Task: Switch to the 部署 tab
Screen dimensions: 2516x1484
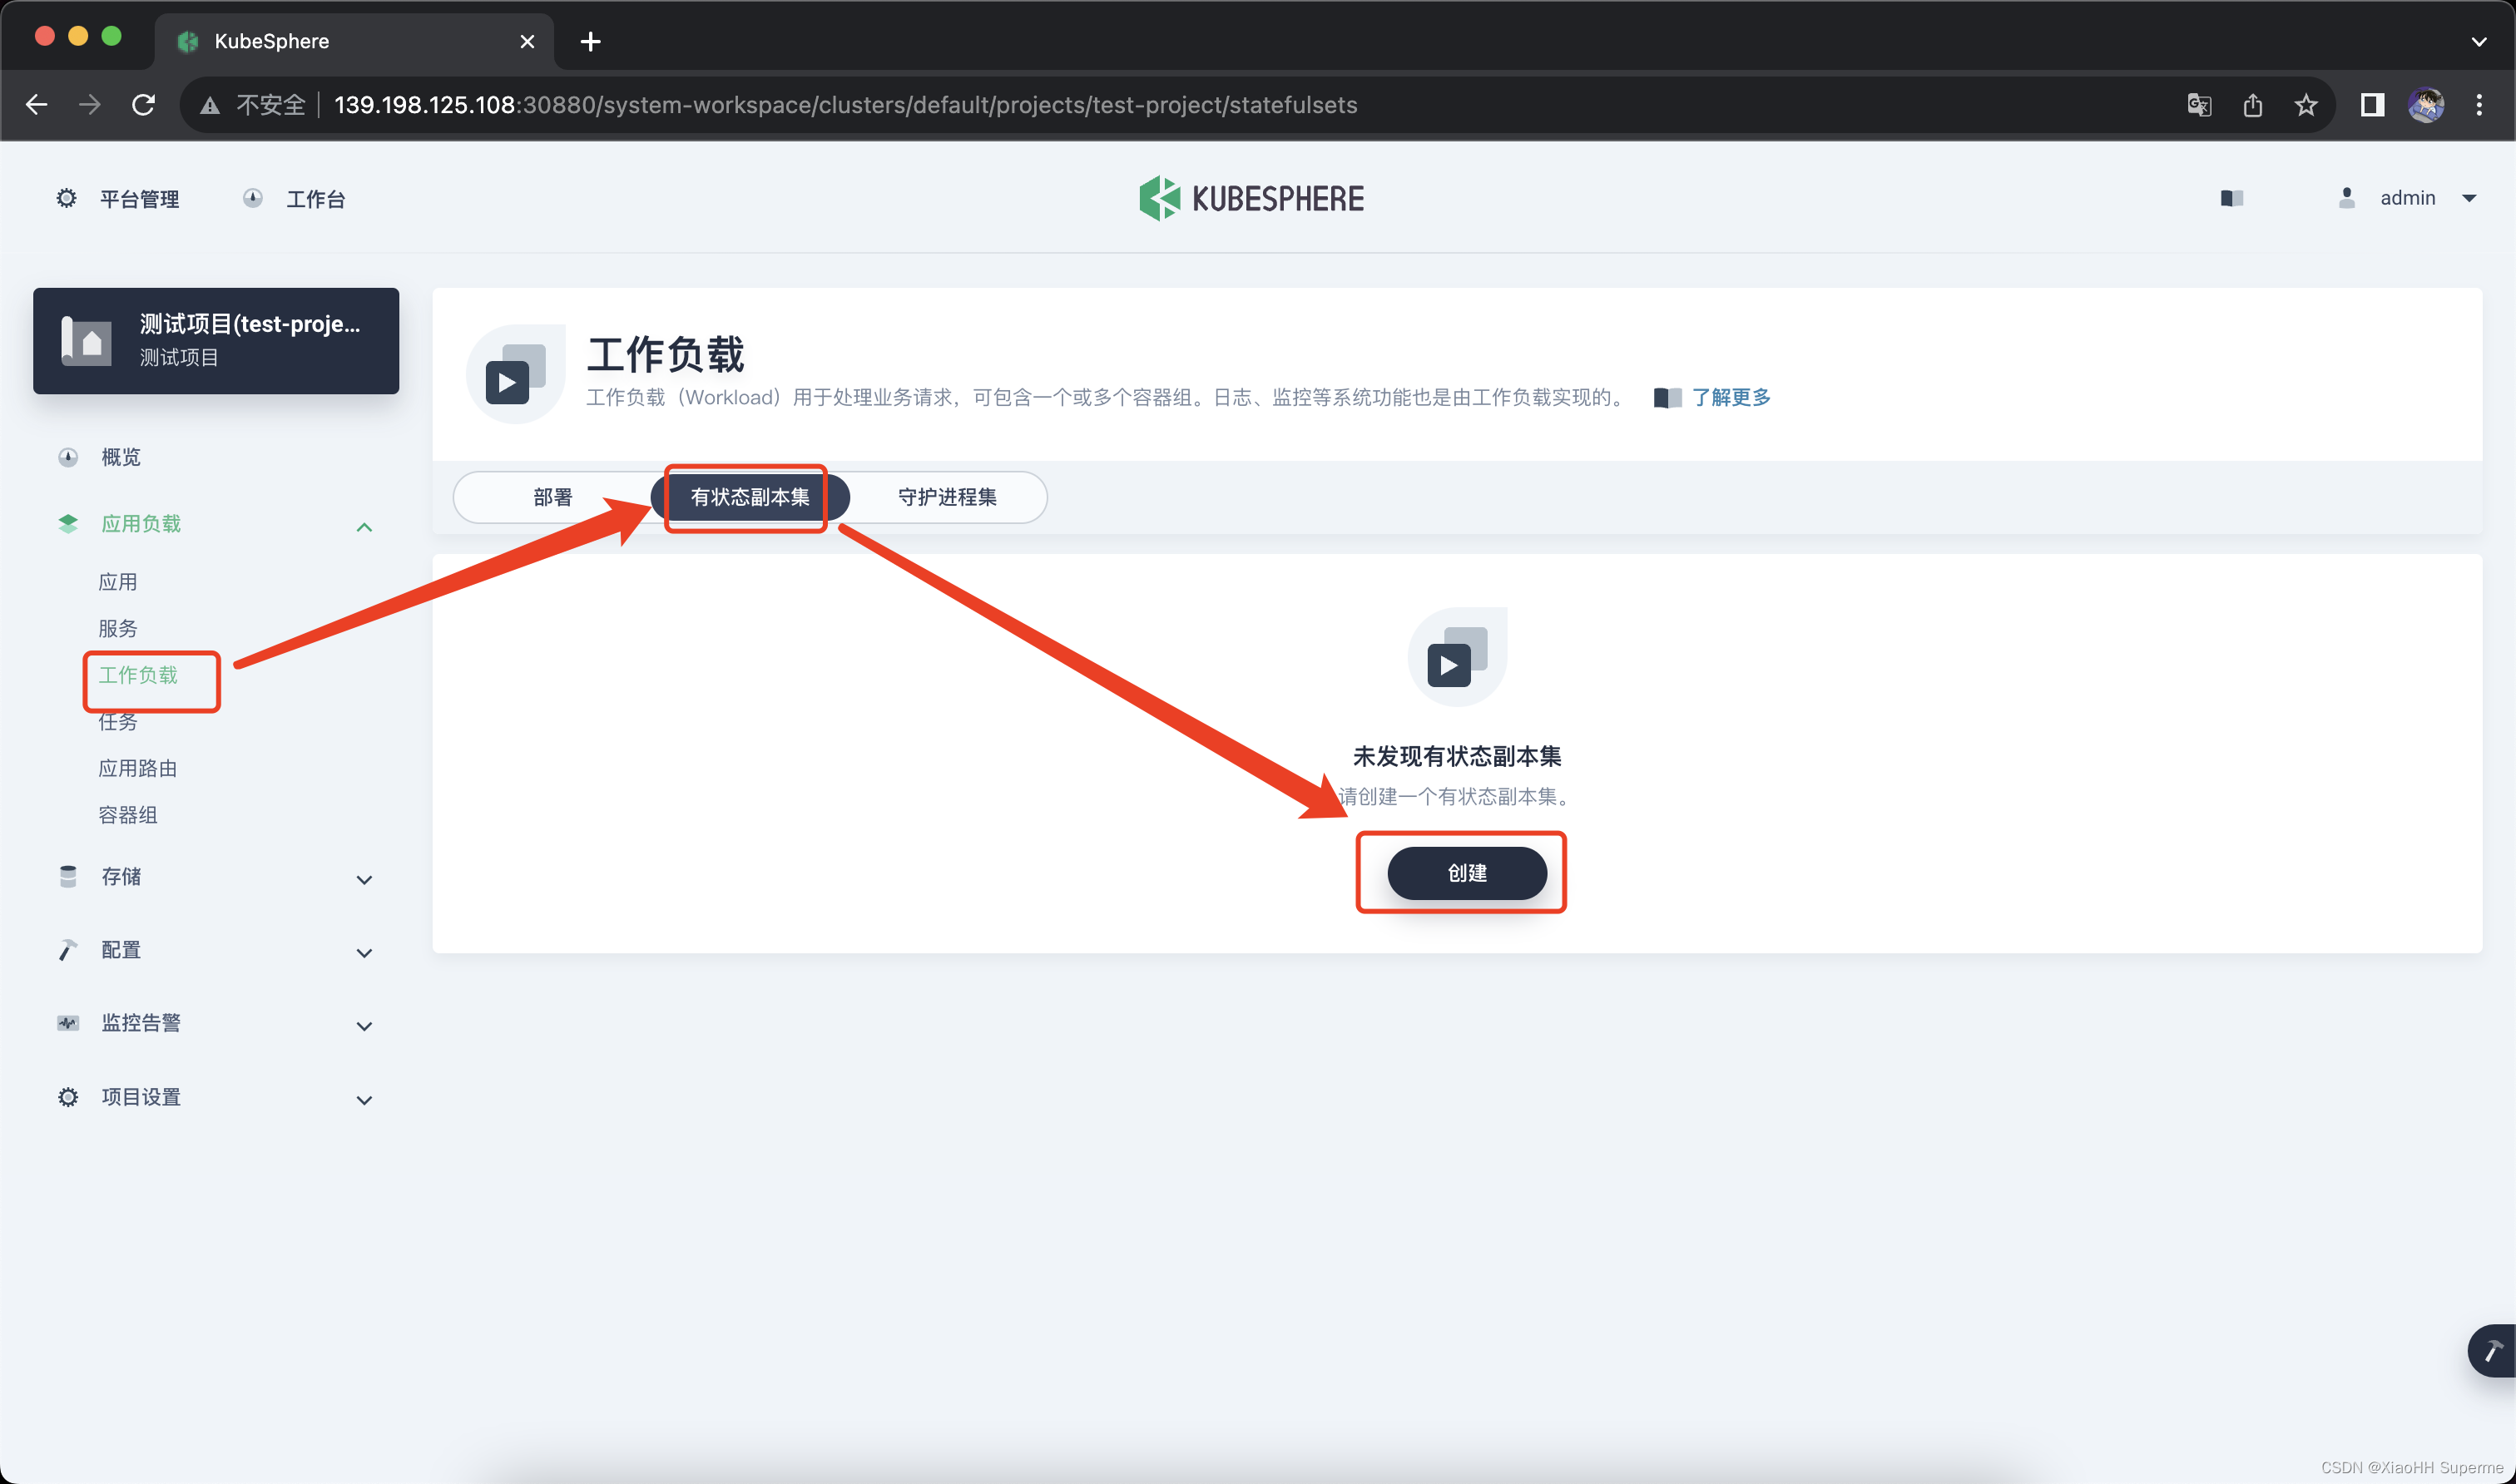Action: (552, 497)
